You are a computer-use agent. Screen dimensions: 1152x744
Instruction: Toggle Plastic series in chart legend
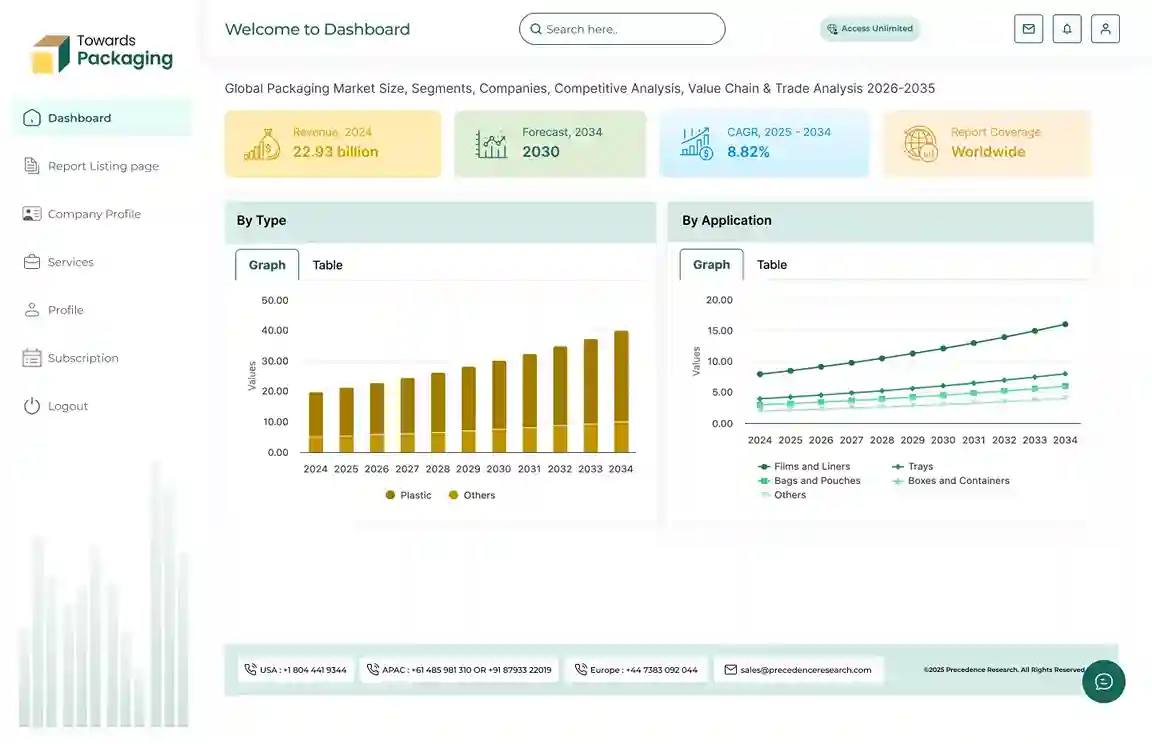[x=409, y=495]
